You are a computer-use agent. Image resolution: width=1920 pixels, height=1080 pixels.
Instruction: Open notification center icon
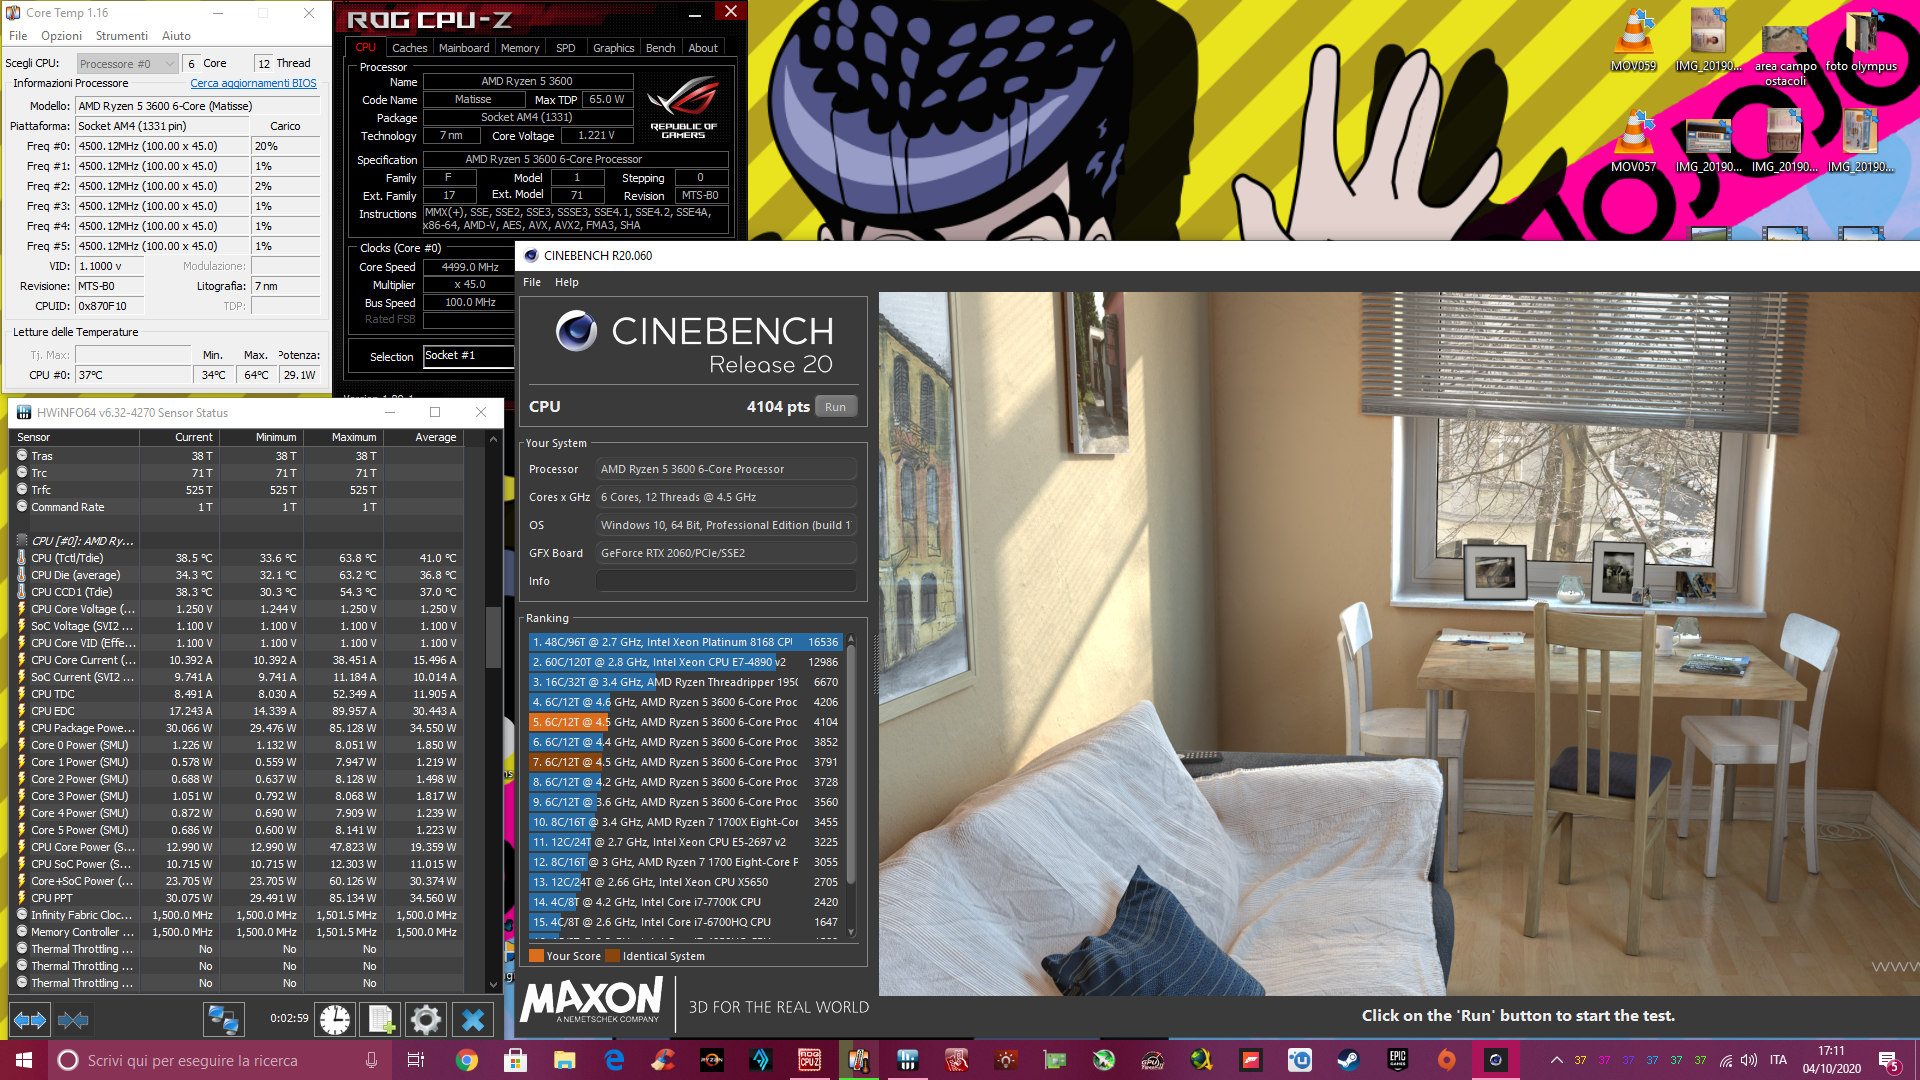[x=1888, y=1061]
